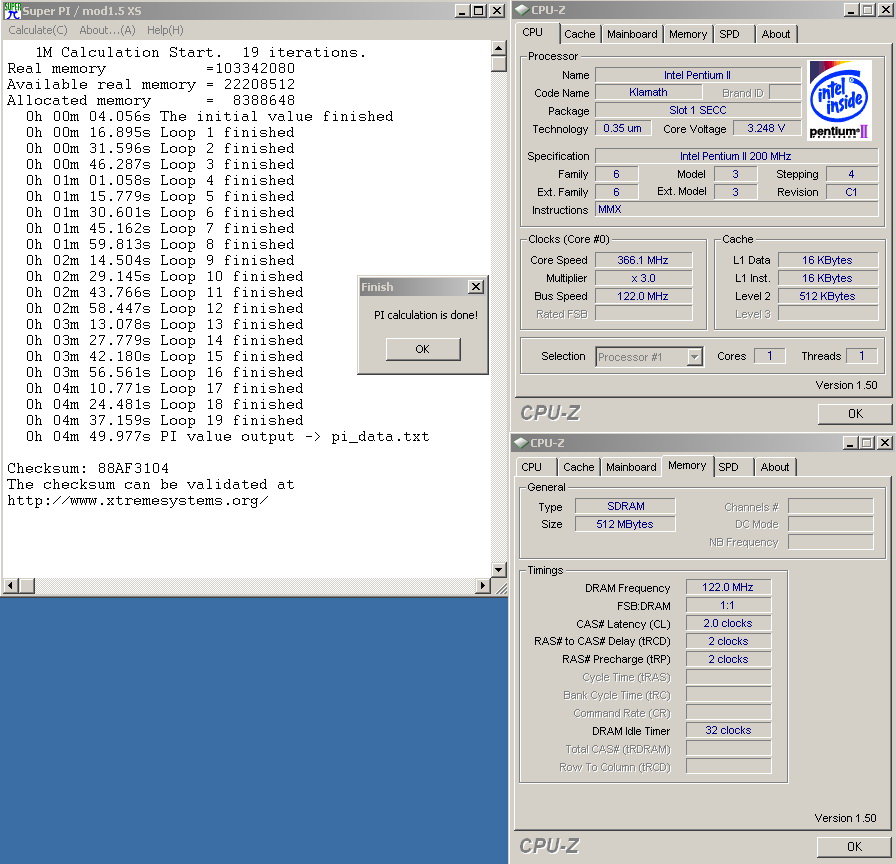Click the DRAM Frequency value 122.0 MHz
This screenshot has width=896, height=864.
click(728, 587)
